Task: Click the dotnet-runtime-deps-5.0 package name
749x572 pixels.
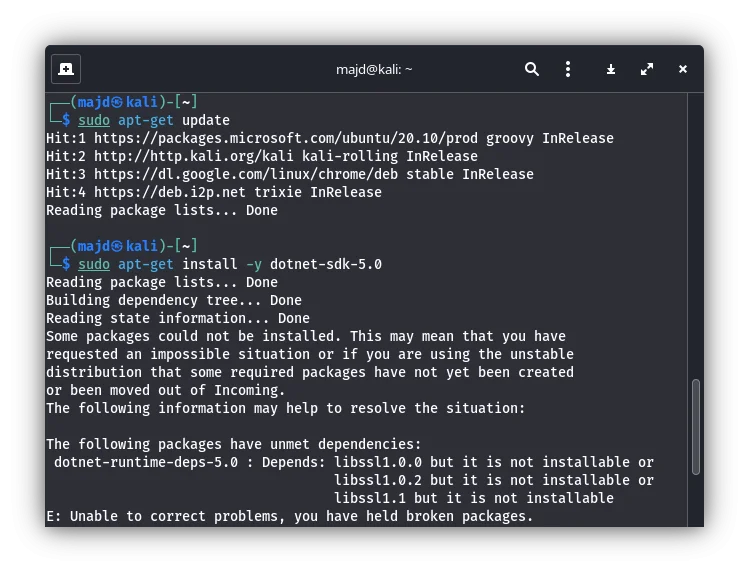Action: click(146, 463)
